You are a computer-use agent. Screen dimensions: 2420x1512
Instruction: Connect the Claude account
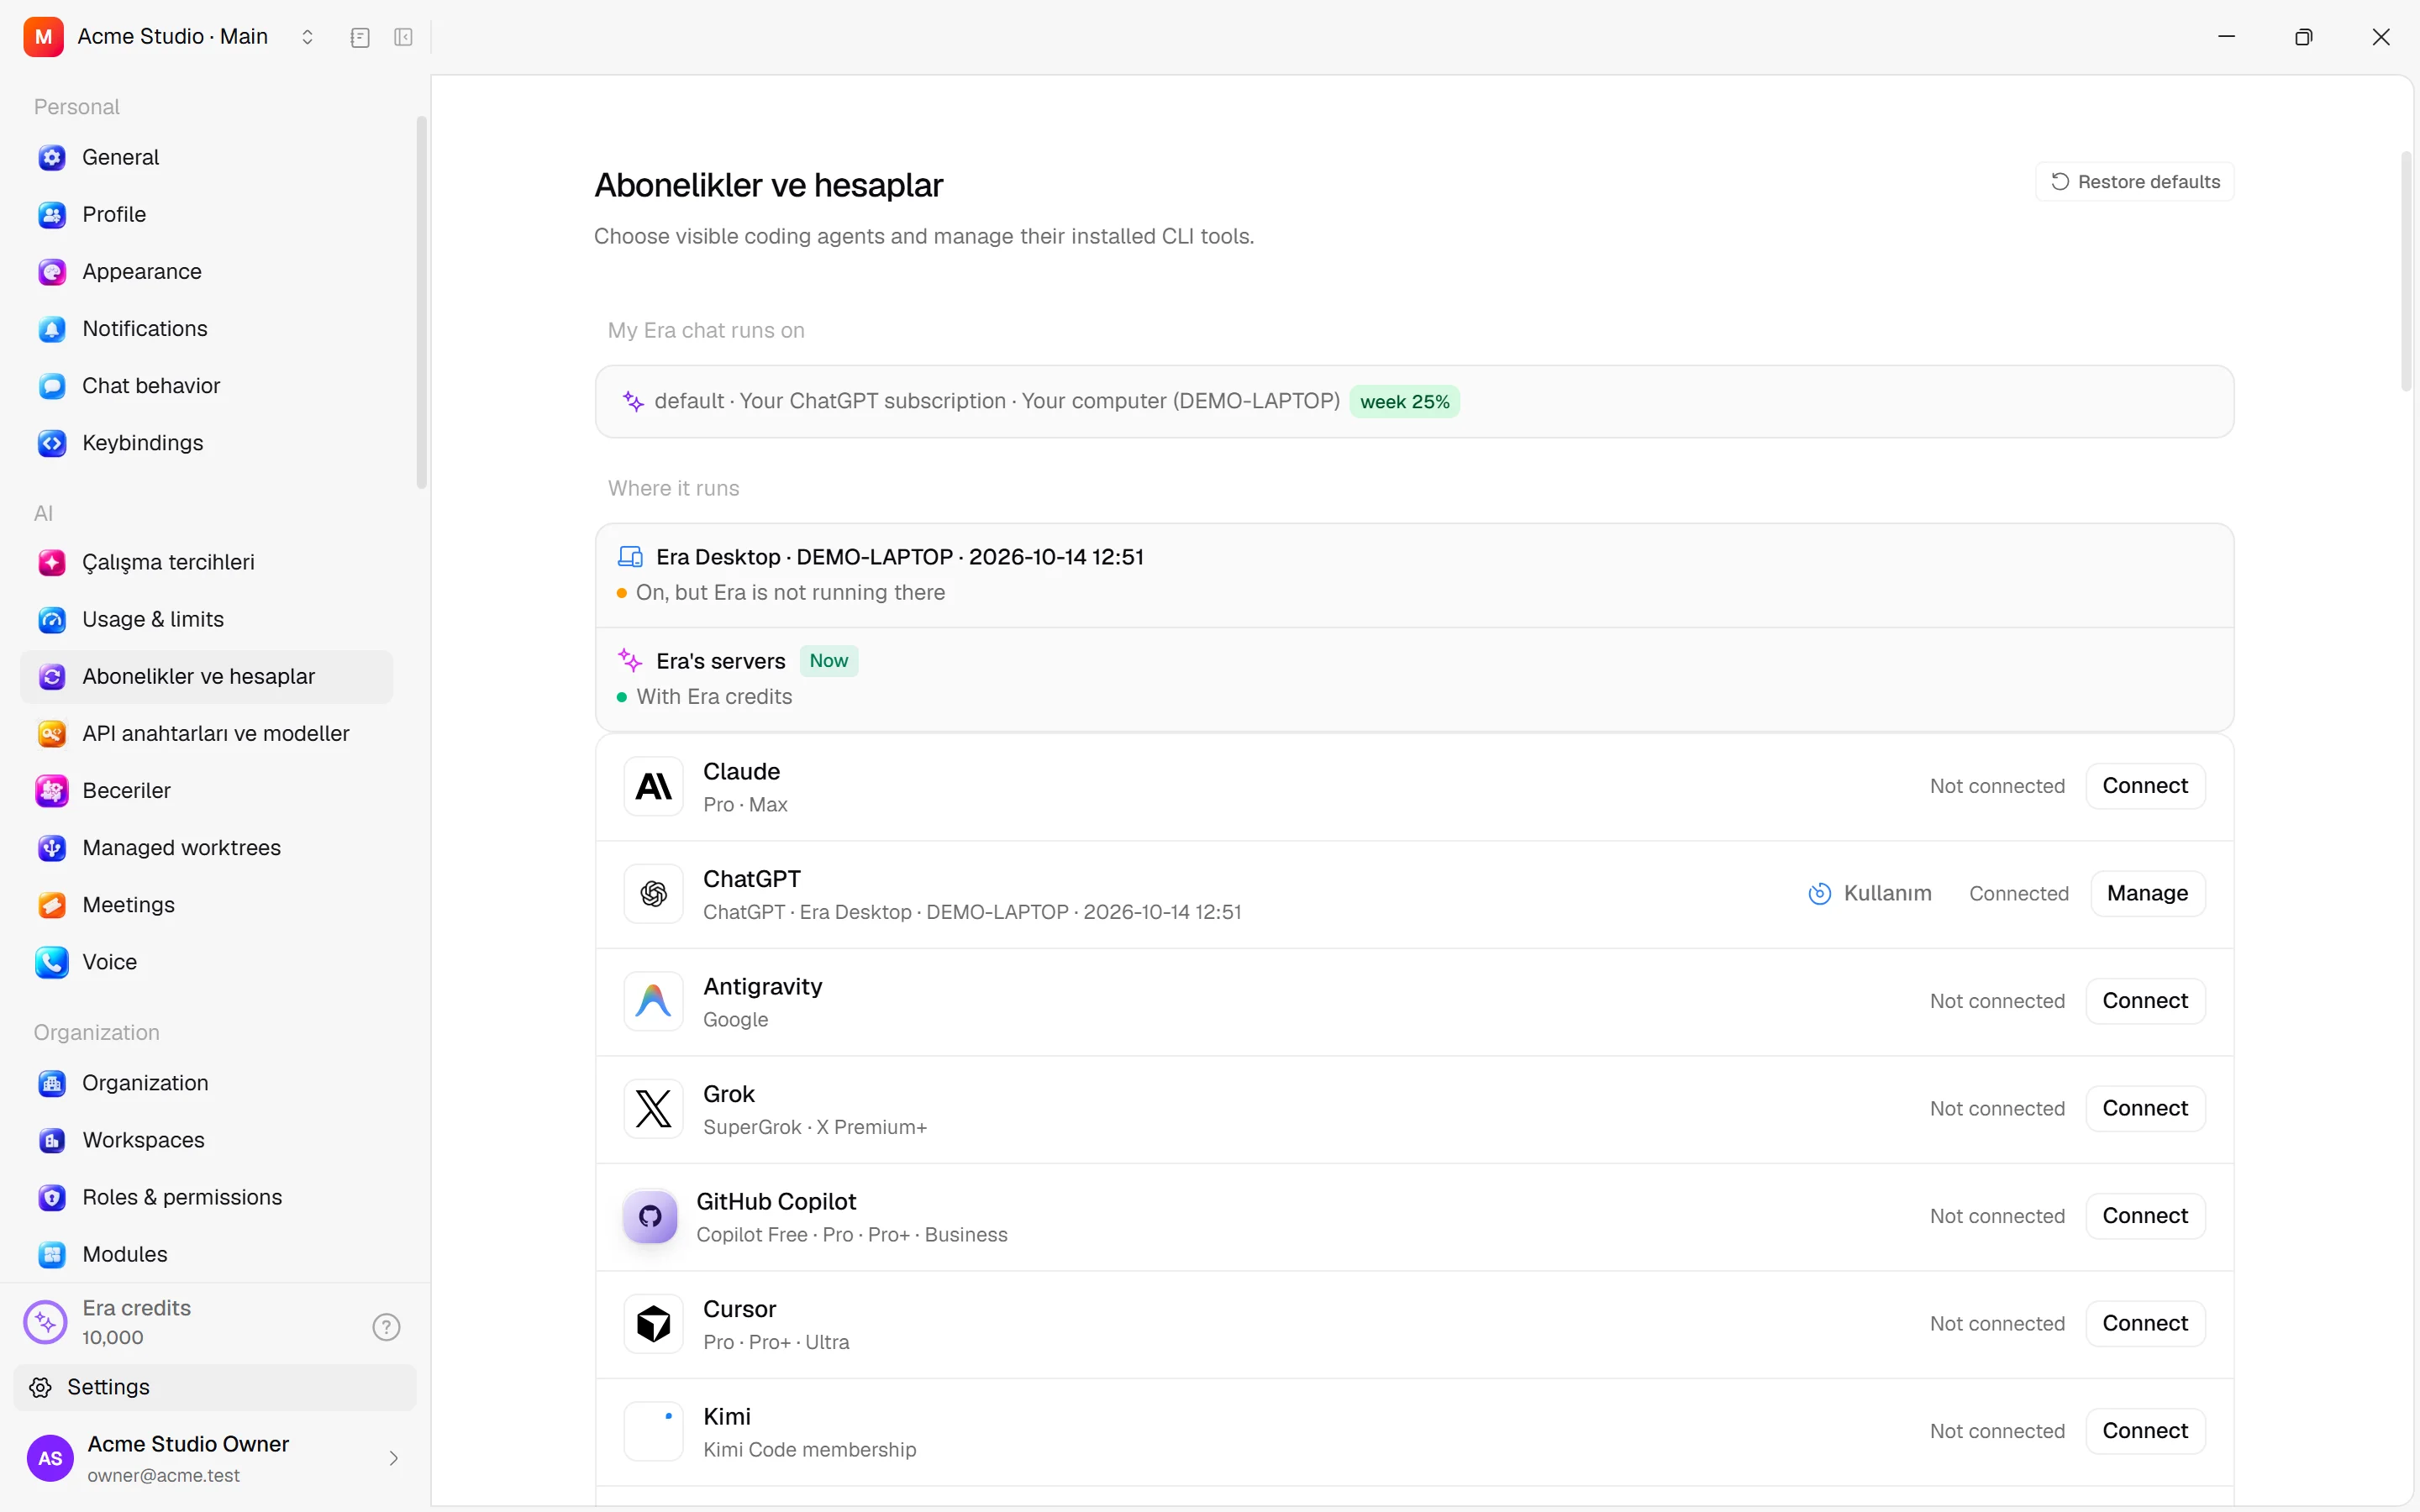tap(2145, 786)
